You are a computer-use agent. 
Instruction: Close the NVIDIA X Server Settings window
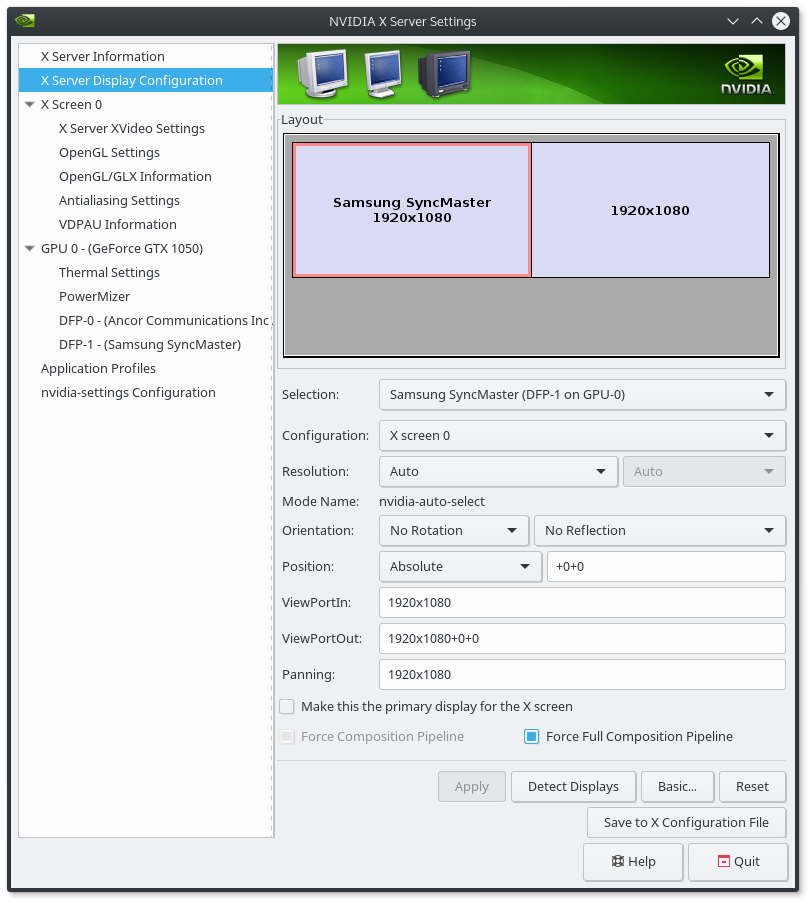click(781, 21)
